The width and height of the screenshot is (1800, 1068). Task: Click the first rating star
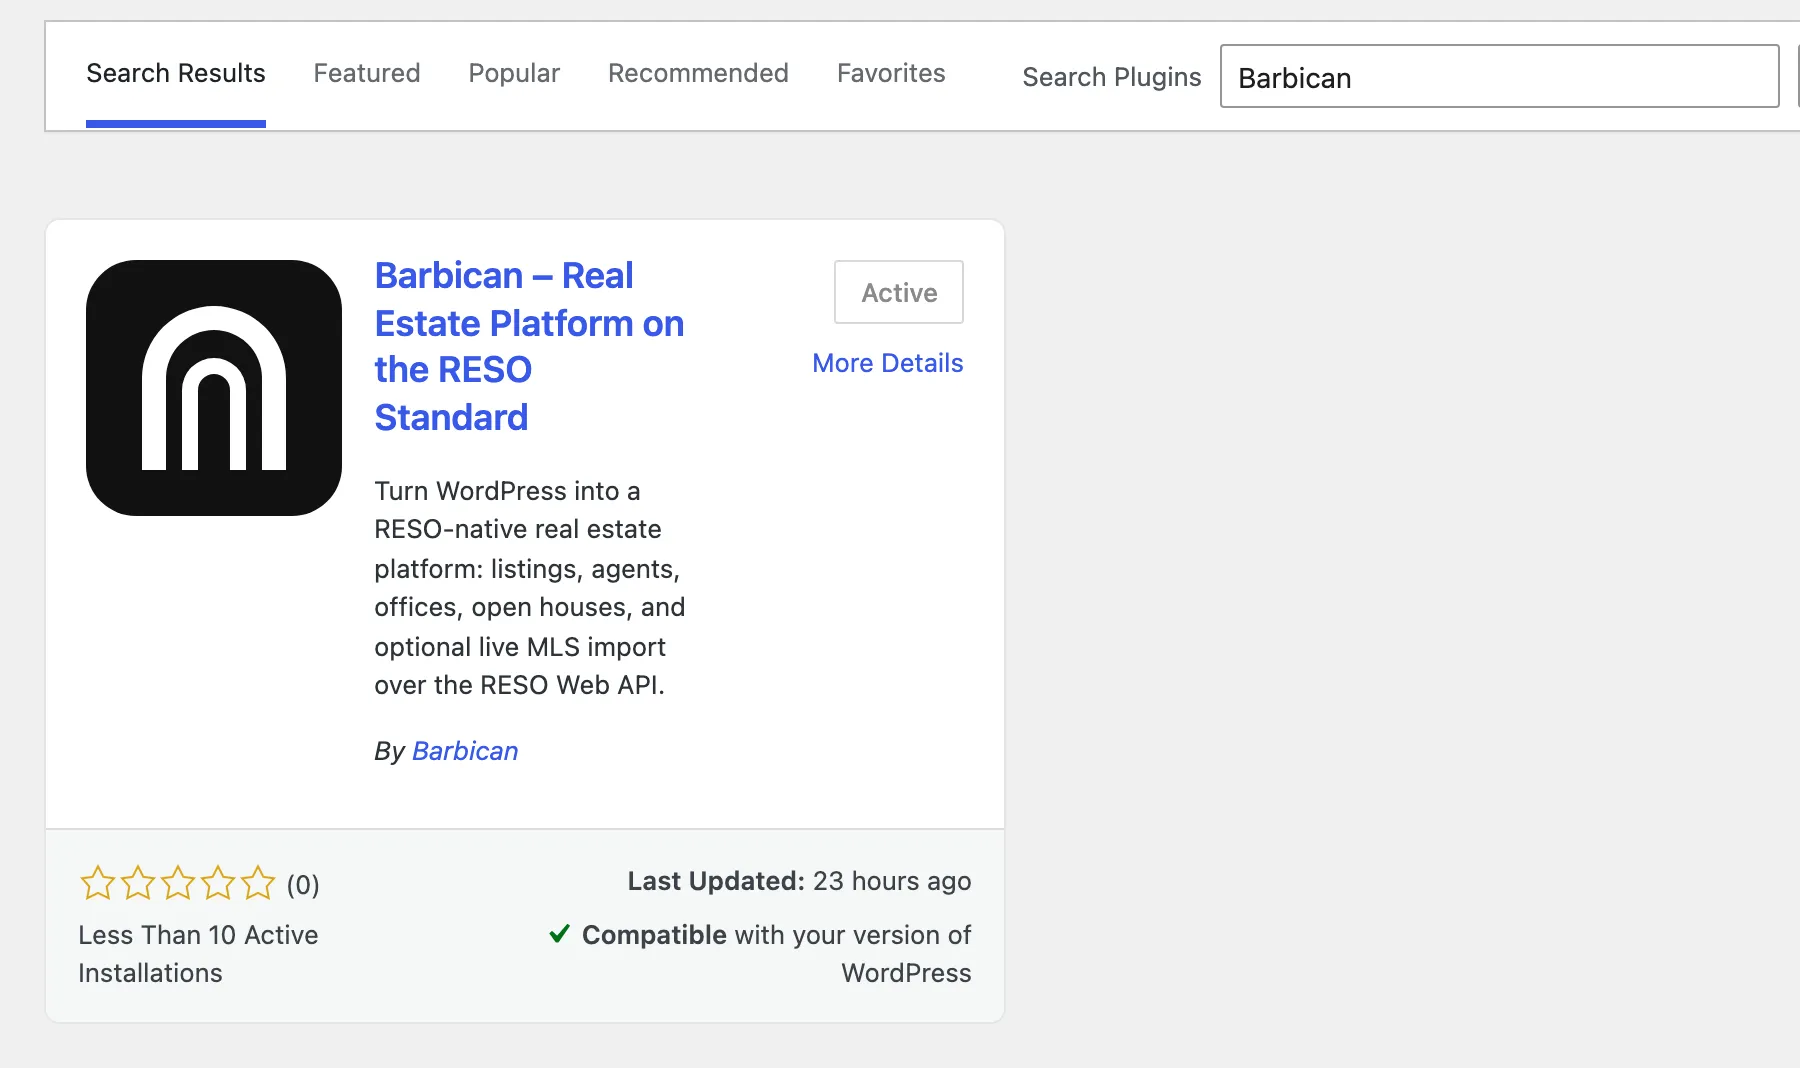pos(98,883)
